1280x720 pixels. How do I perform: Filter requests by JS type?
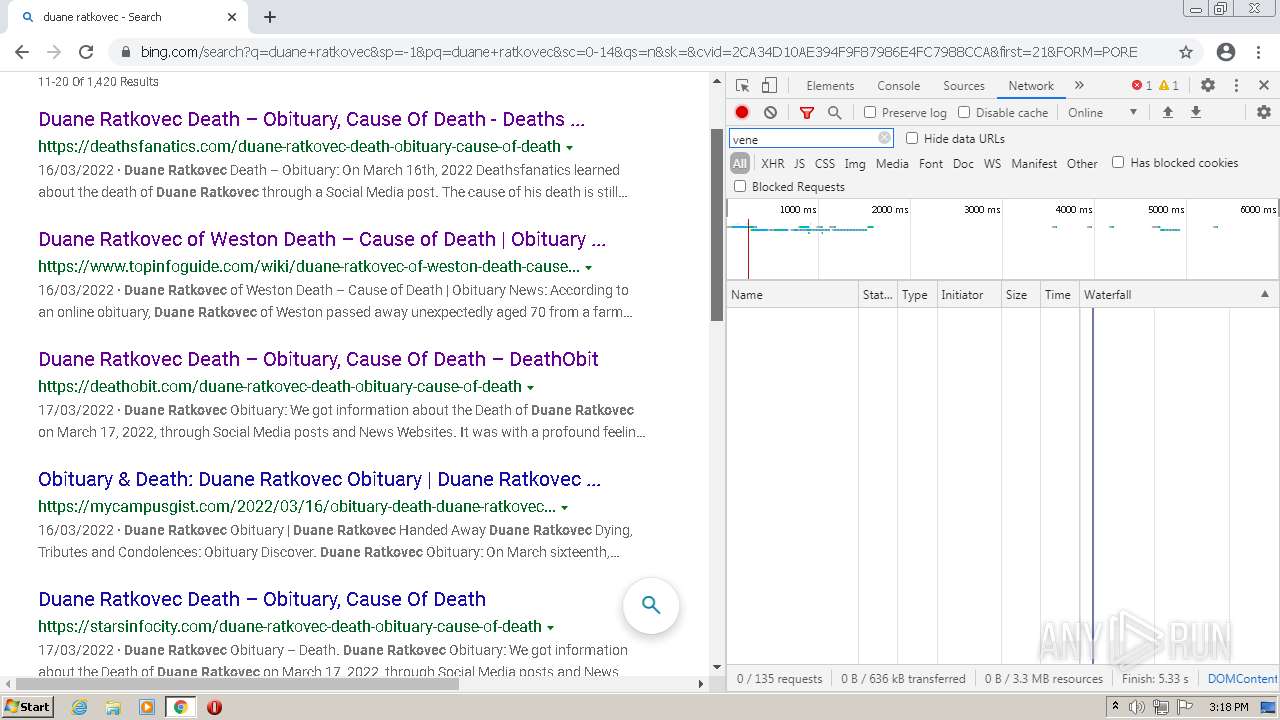pyautogui.click(x=799, y=163)
